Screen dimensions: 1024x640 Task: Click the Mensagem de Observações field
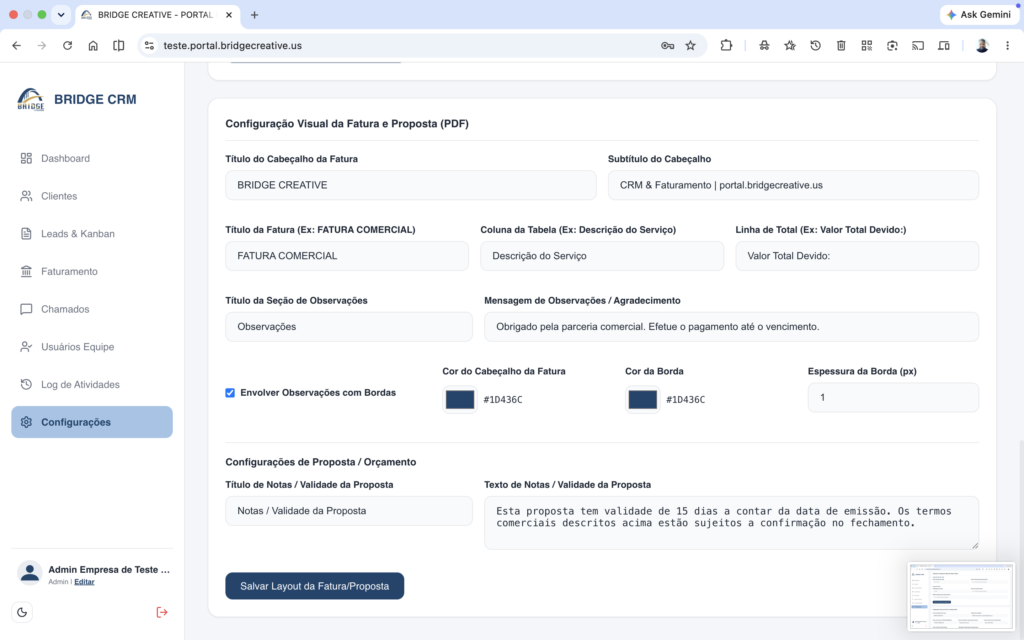pos(731,327)
